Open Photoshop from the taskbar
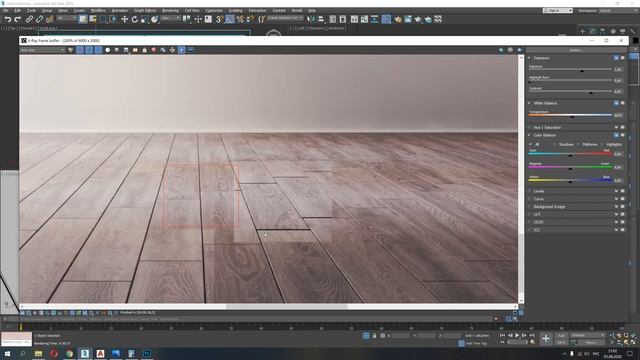640x360 pixels. click(x=147, y=353)
